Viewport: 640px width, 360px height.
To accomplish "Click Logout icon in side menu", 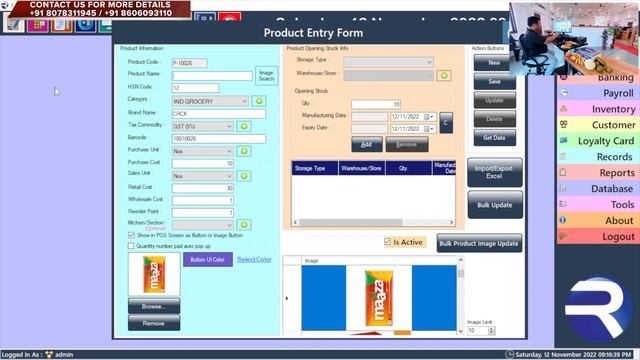I will (x=563, y=236).
